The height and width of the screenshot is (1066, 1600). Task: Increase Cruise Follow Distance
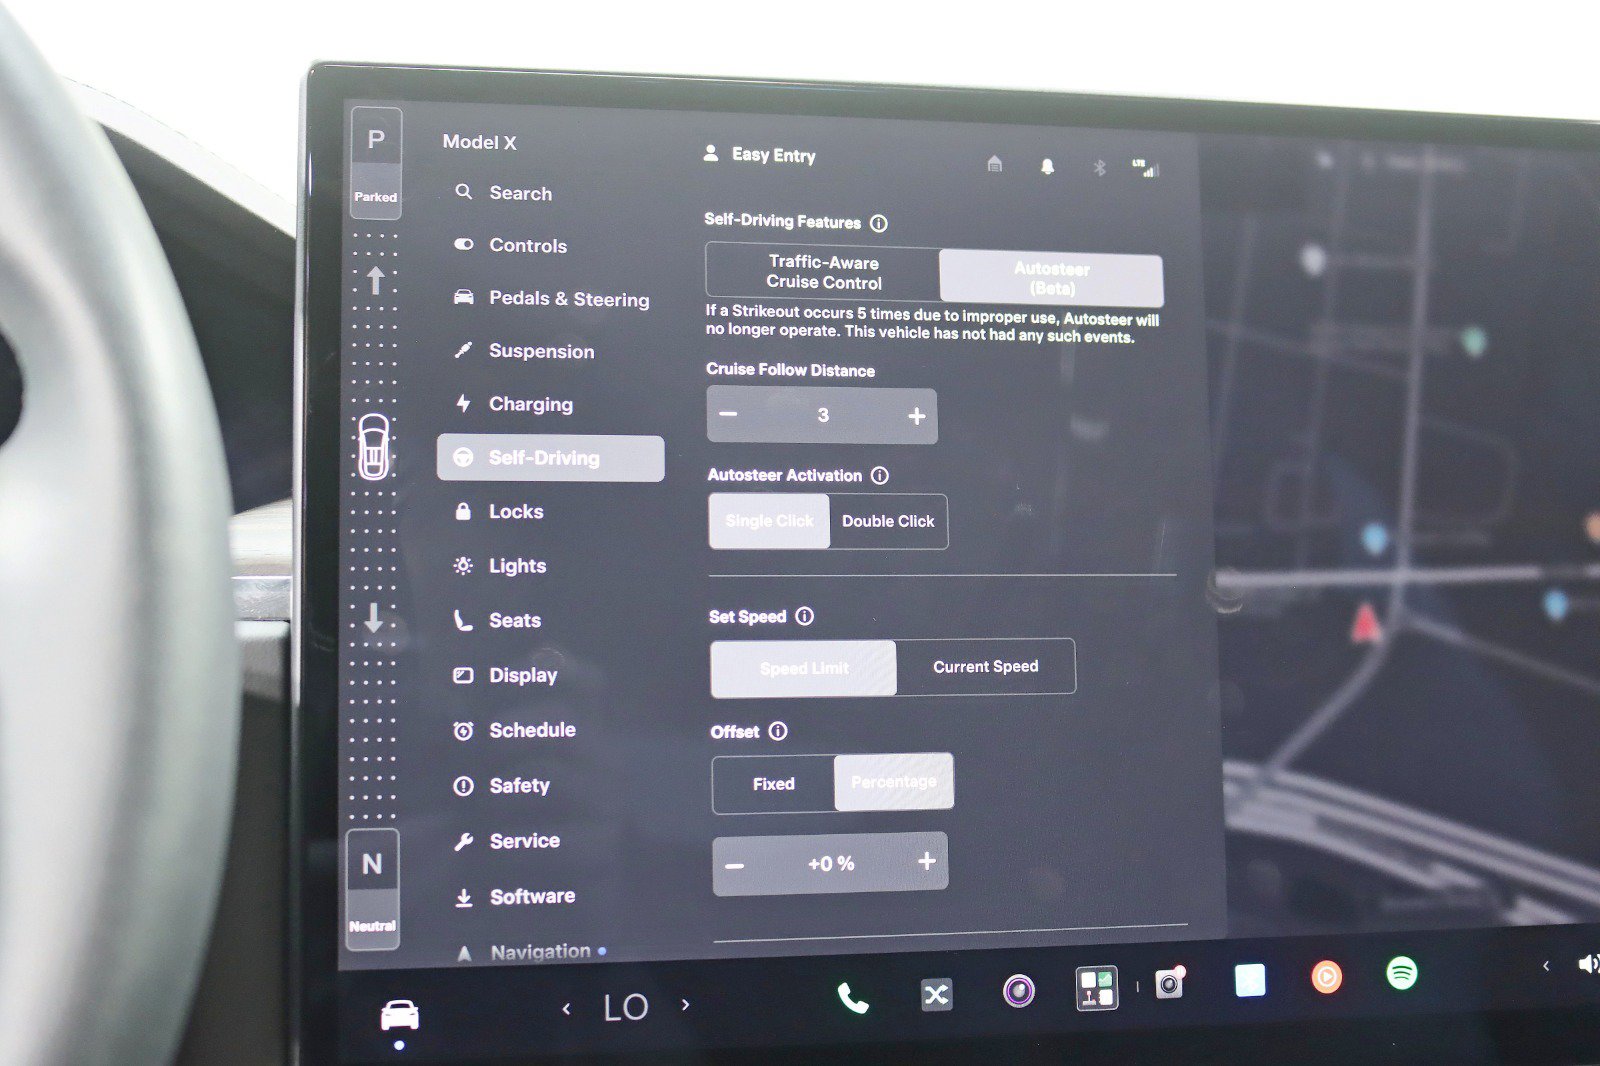coord(916,416)
